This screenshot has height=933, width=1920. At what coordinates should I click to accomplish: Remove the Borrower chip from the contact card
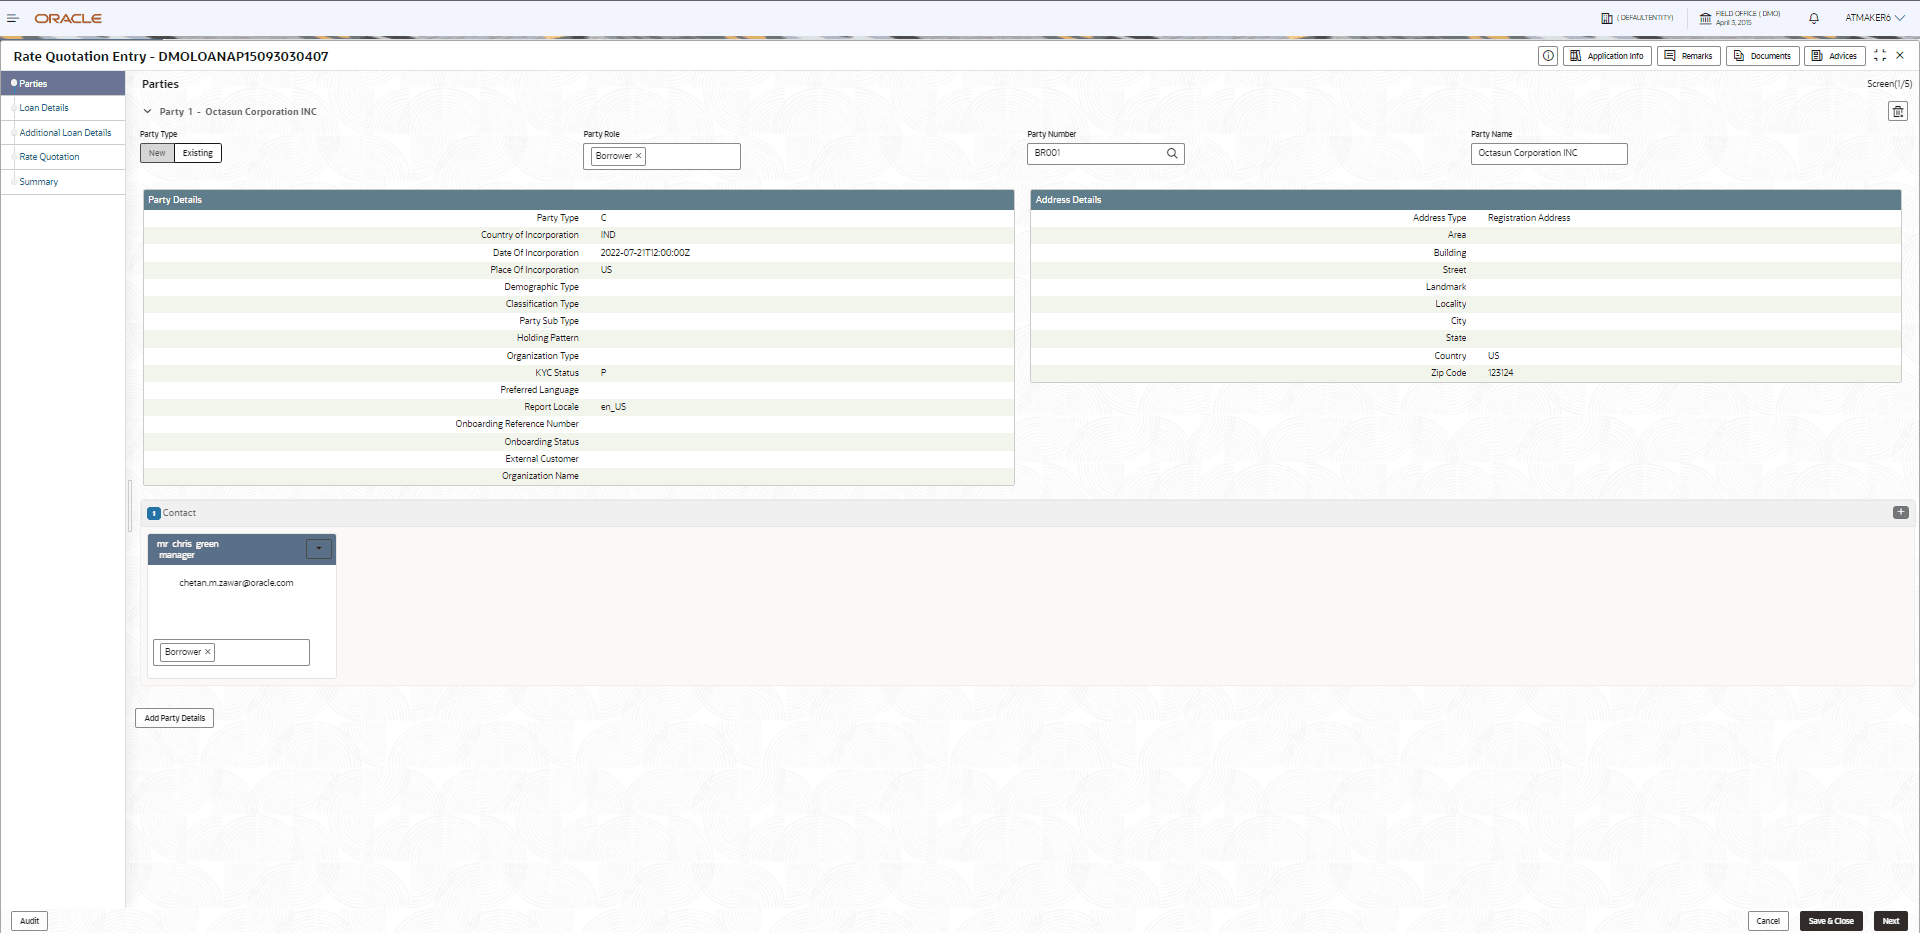208,652
